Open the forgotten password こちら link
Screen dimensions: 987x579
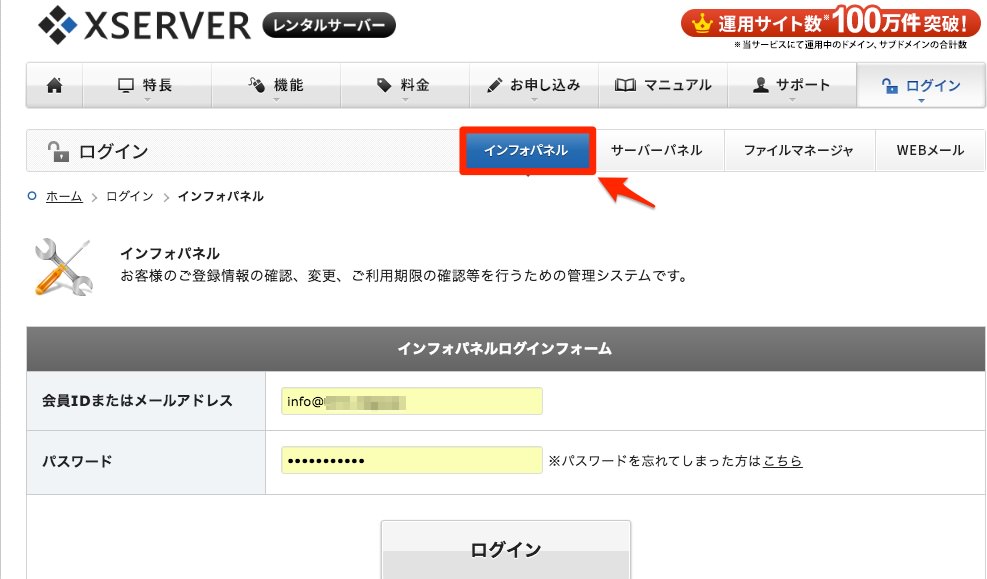pyautogui.click(x=782, y=461)
